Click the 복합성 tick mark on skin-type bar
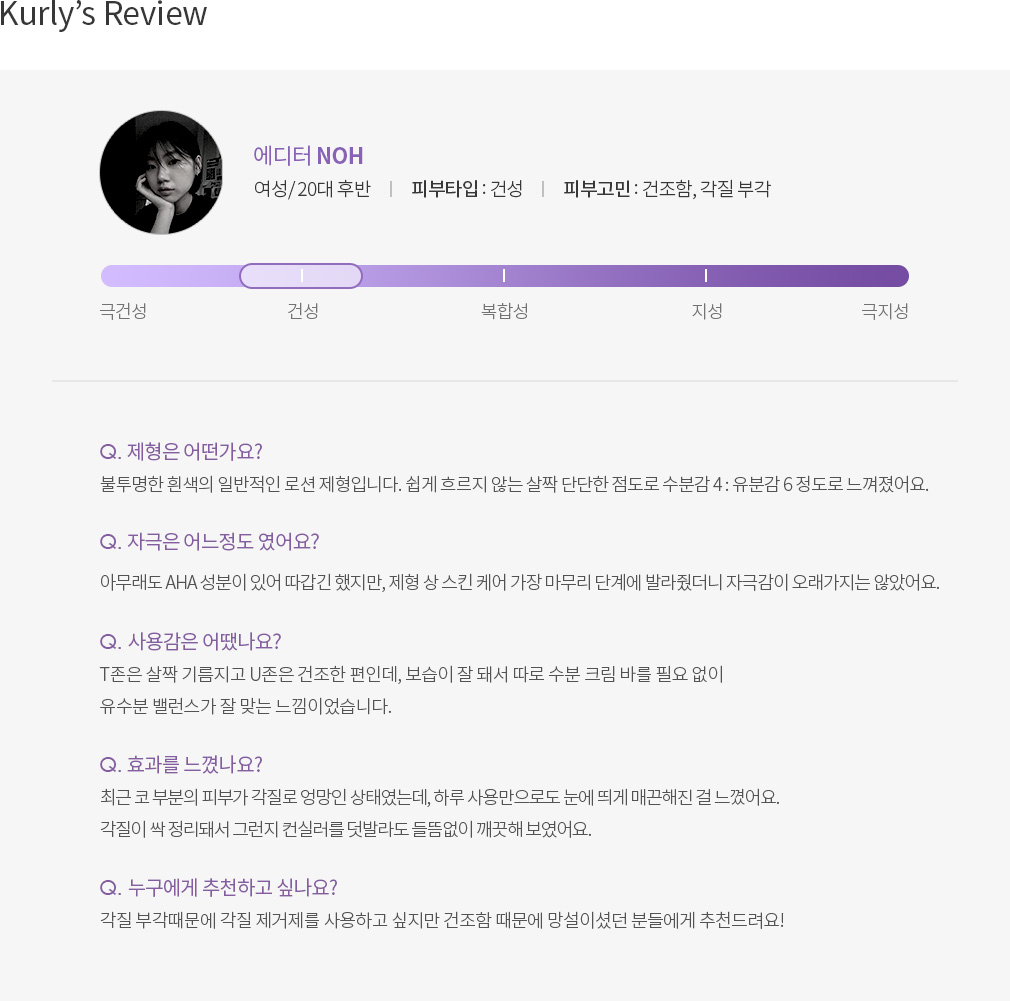Viewport: 1010px width, 1001px height. 504,276
